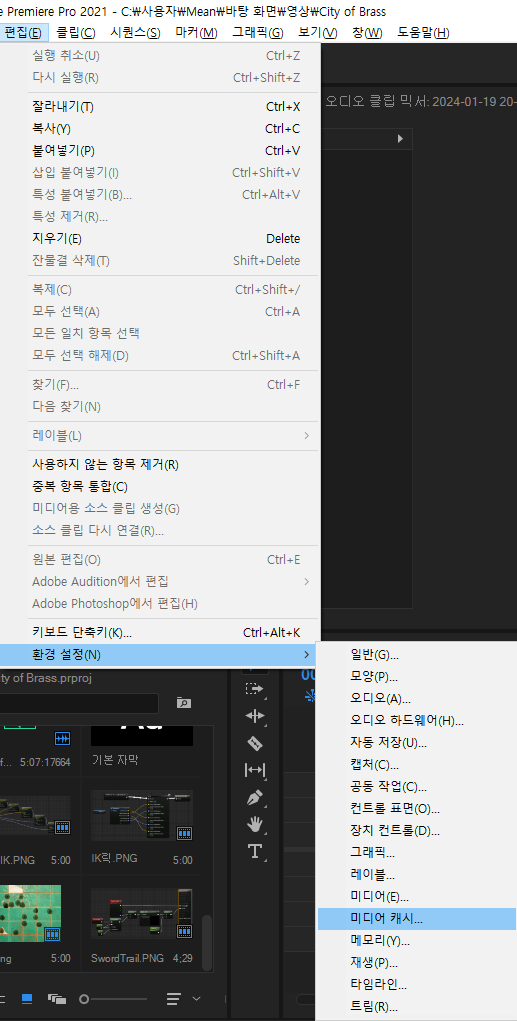This screenshot has height=1021, width=517.
Task: Choose 지우기(E) from the edit menu
Action: coord(160,238)
